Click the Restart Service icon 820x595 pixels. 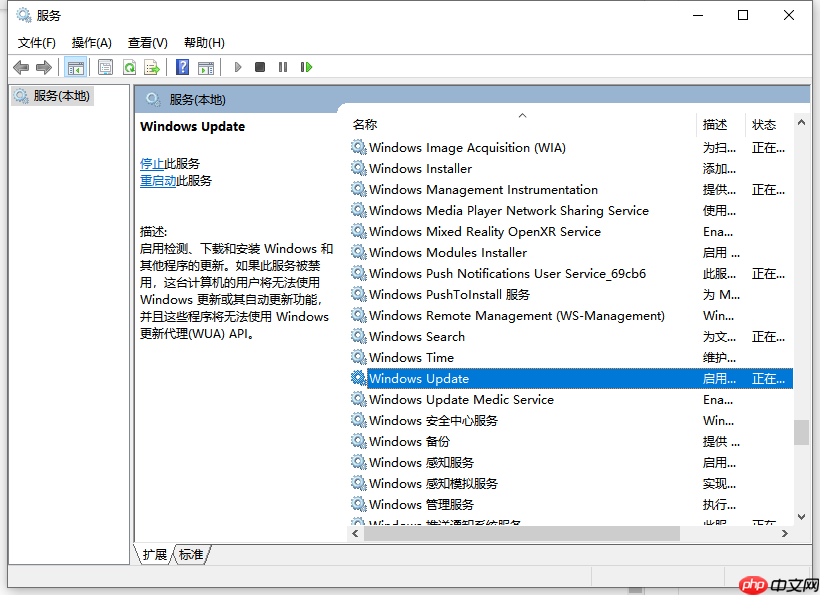pyautogui.click(x=306, y=67)
